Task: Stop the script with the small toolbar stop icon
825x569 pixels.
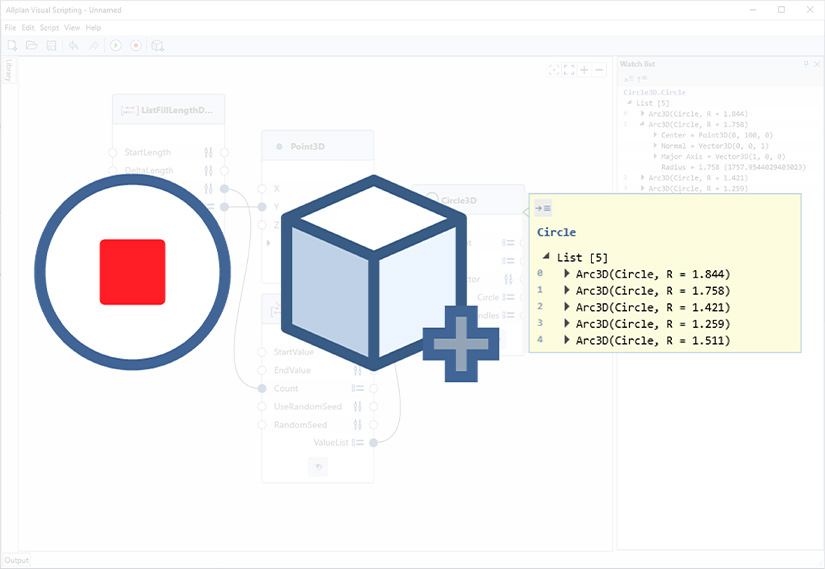Action: [136, 46]
